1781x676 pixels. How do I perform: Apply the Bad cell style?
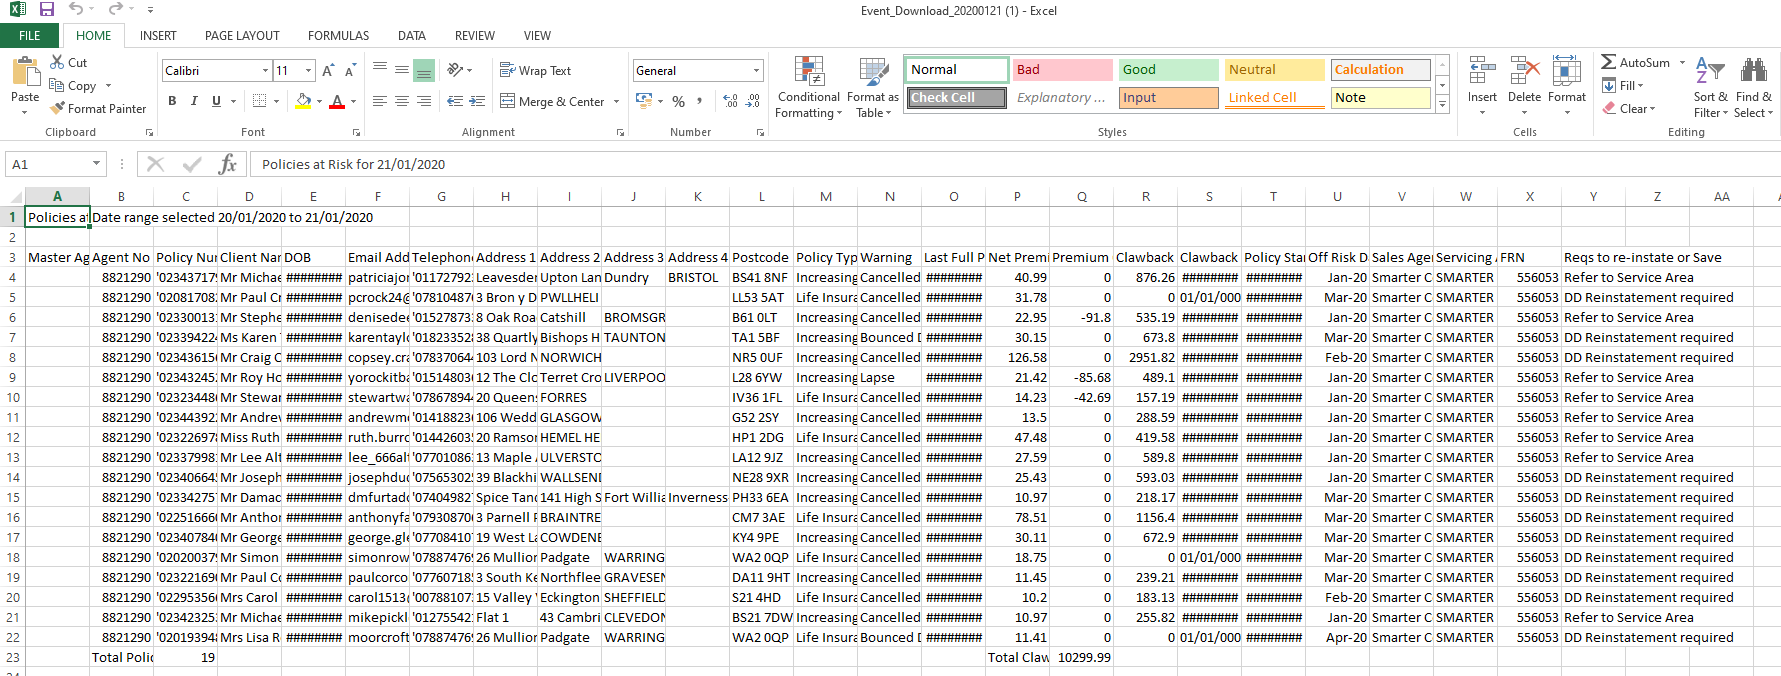(x=1062, y=69)
